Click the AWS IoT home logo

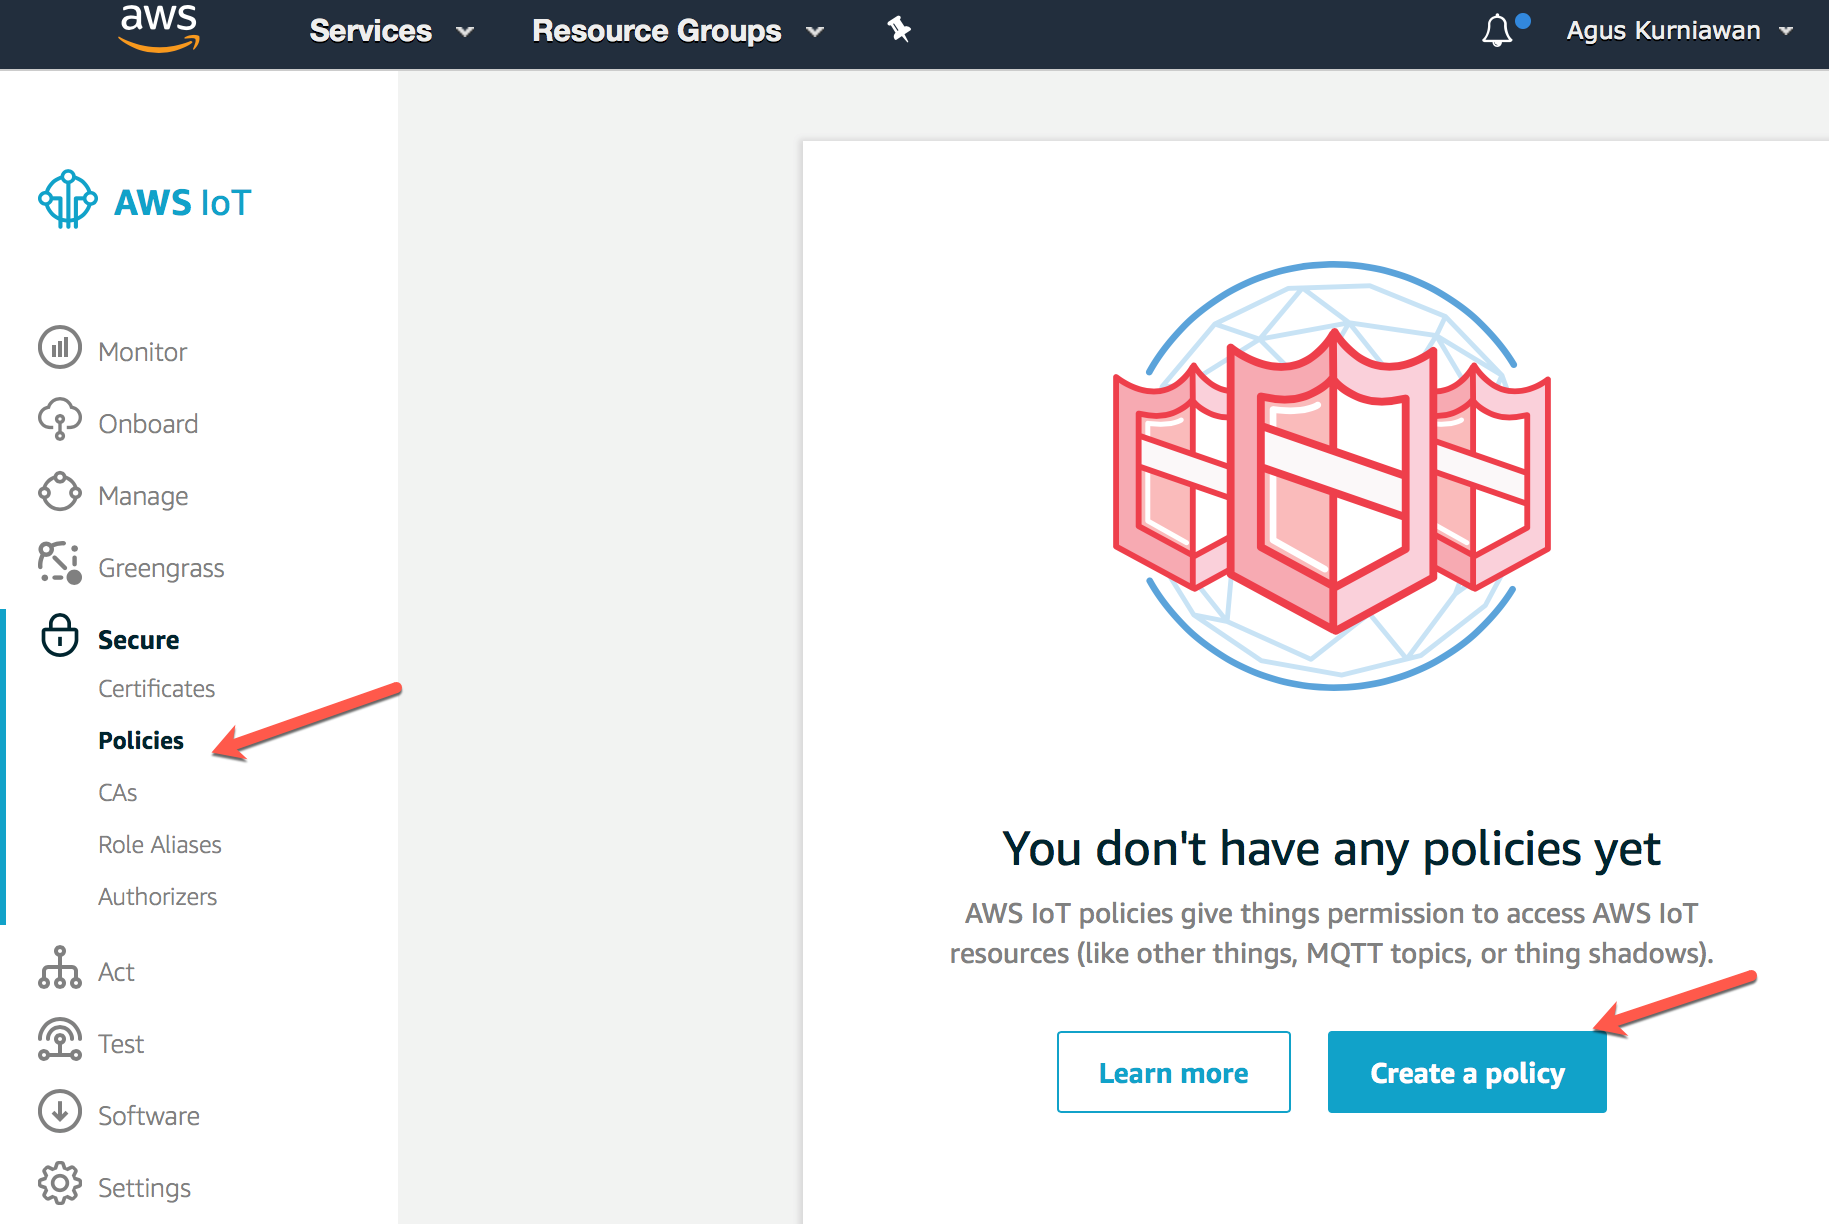(145, 201)
